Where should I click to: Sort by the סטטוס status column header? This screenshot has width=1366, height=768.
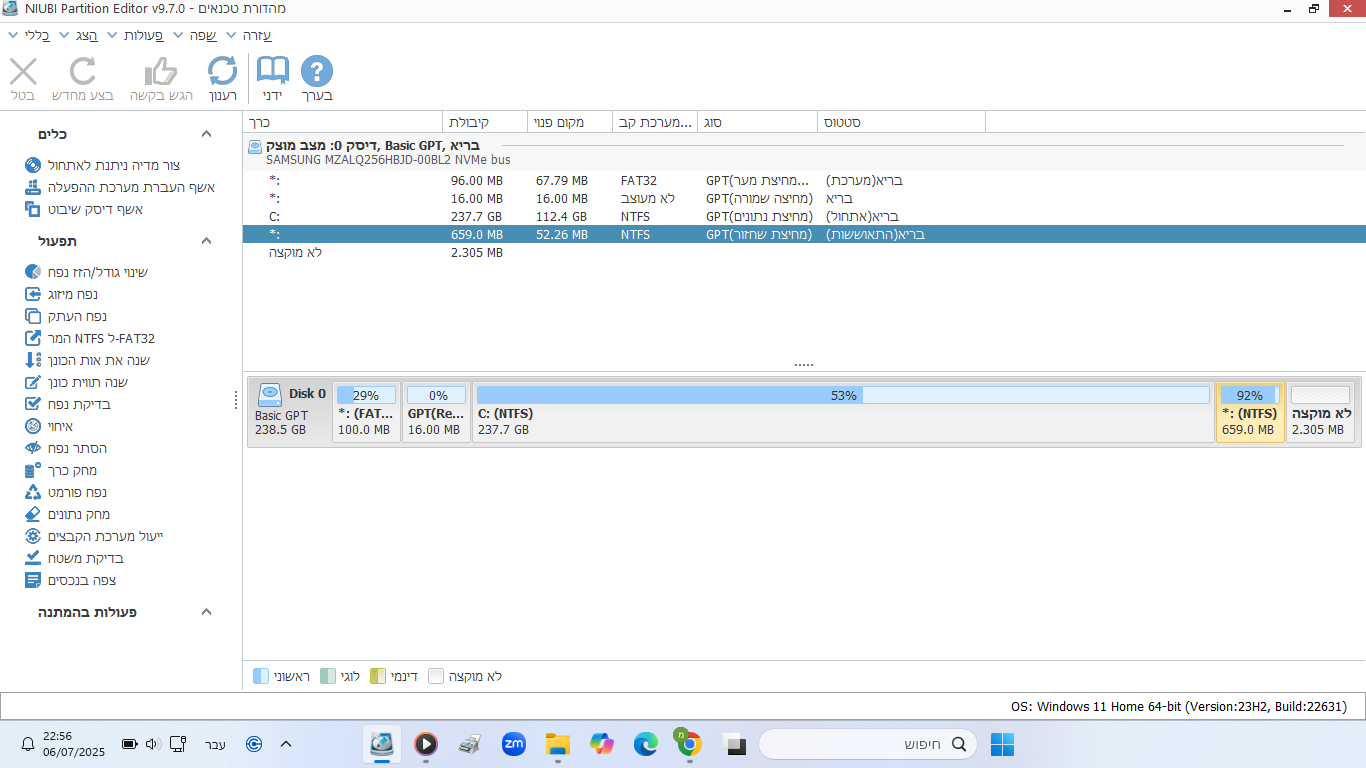(x=901, y=122)
